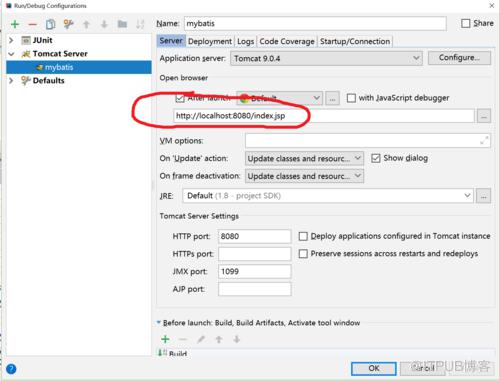
Task: Copy the selected configuration
Action: click(x=50, y=24)
